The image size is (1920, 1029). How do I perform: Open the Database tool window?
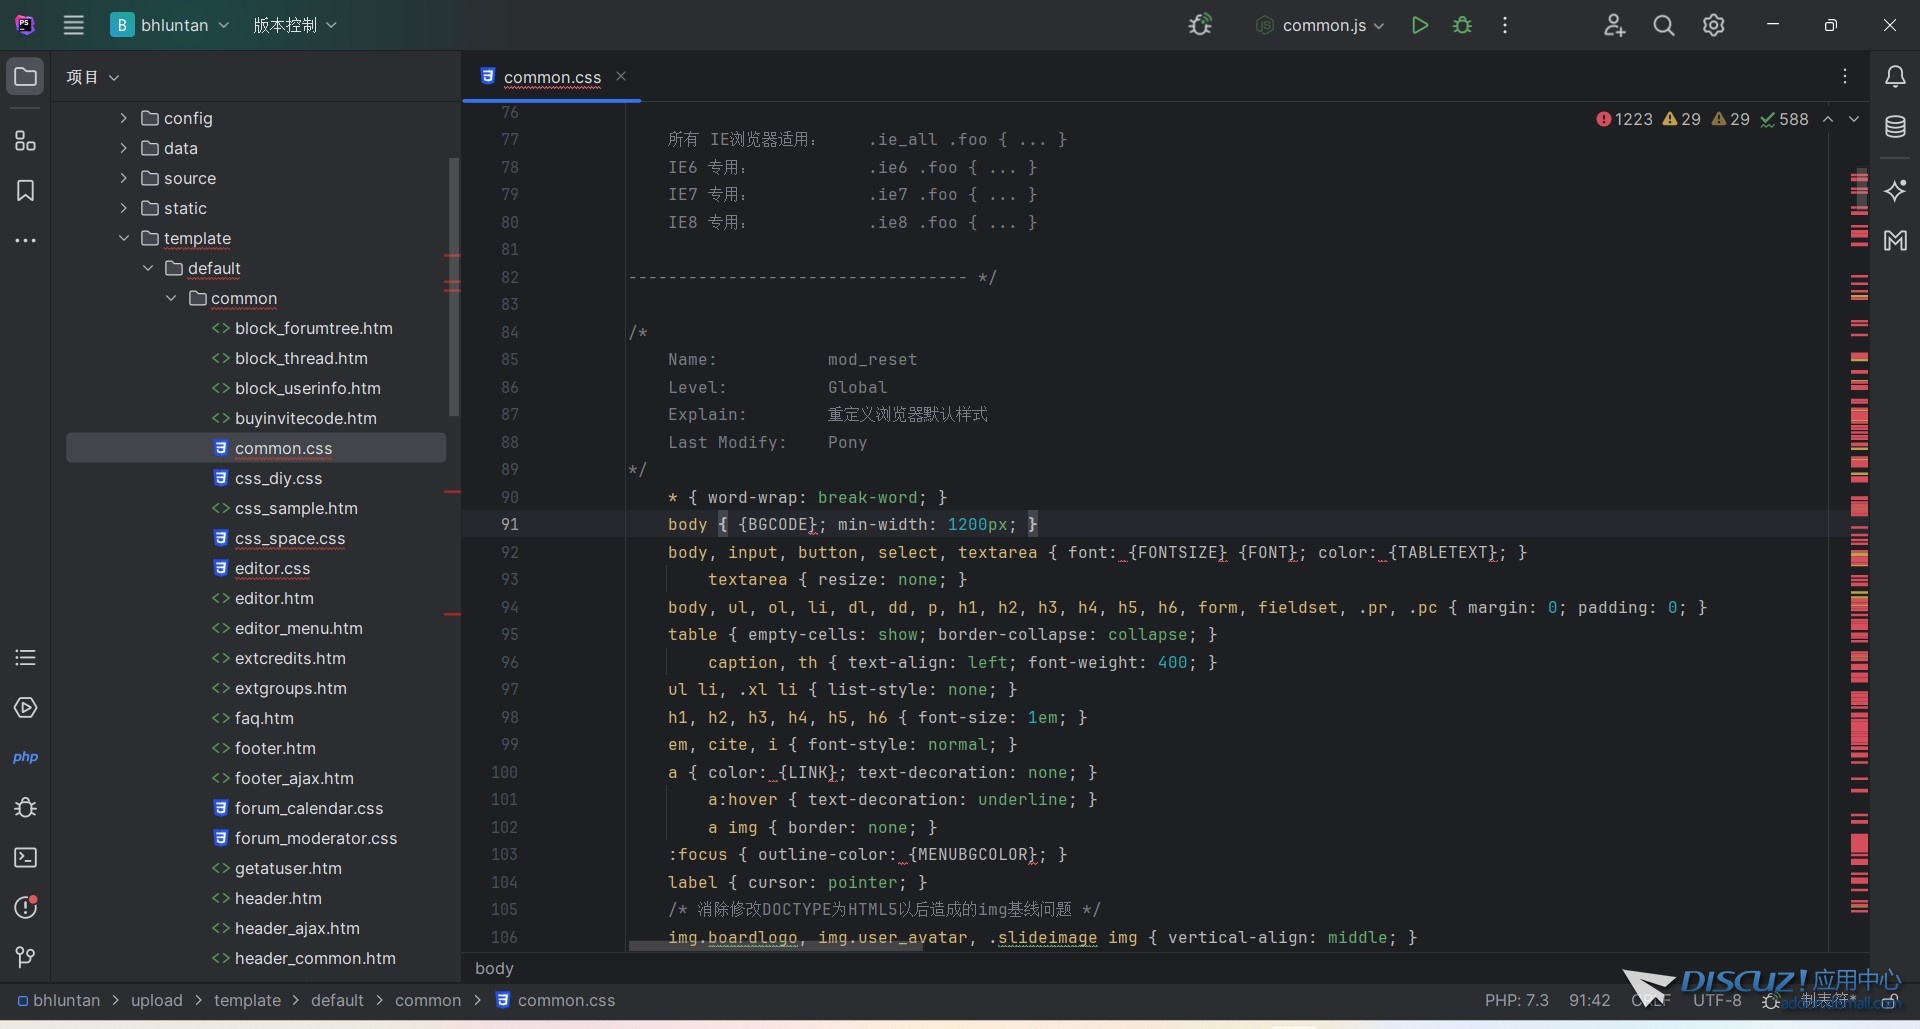tap(1895, 127)
